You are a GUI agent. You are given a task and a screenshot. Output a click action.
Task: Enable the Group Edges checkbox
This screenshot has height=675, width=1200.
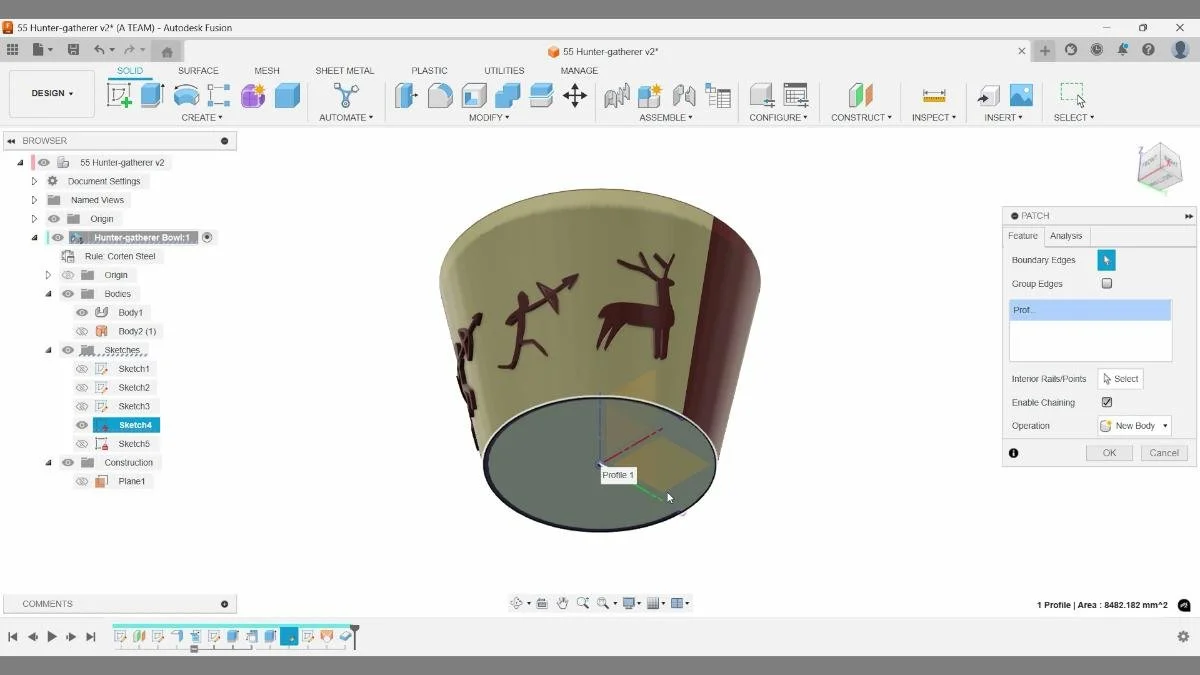[1107, 283]
